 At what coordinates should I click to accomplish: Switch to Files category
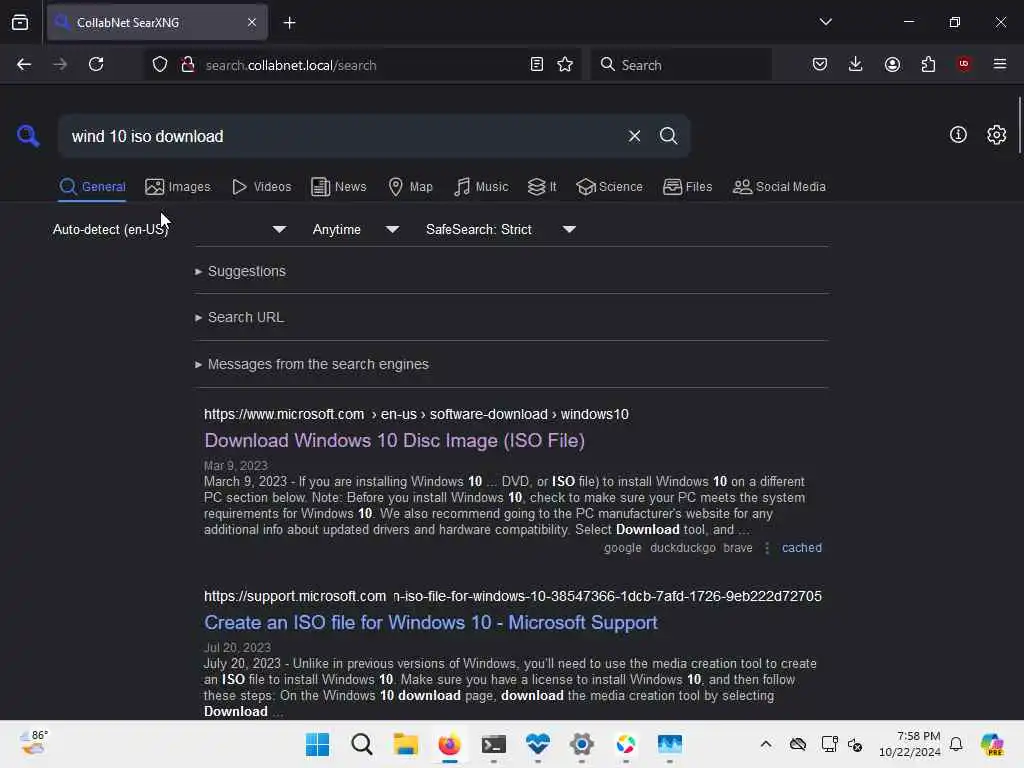(x=687, y=187)
